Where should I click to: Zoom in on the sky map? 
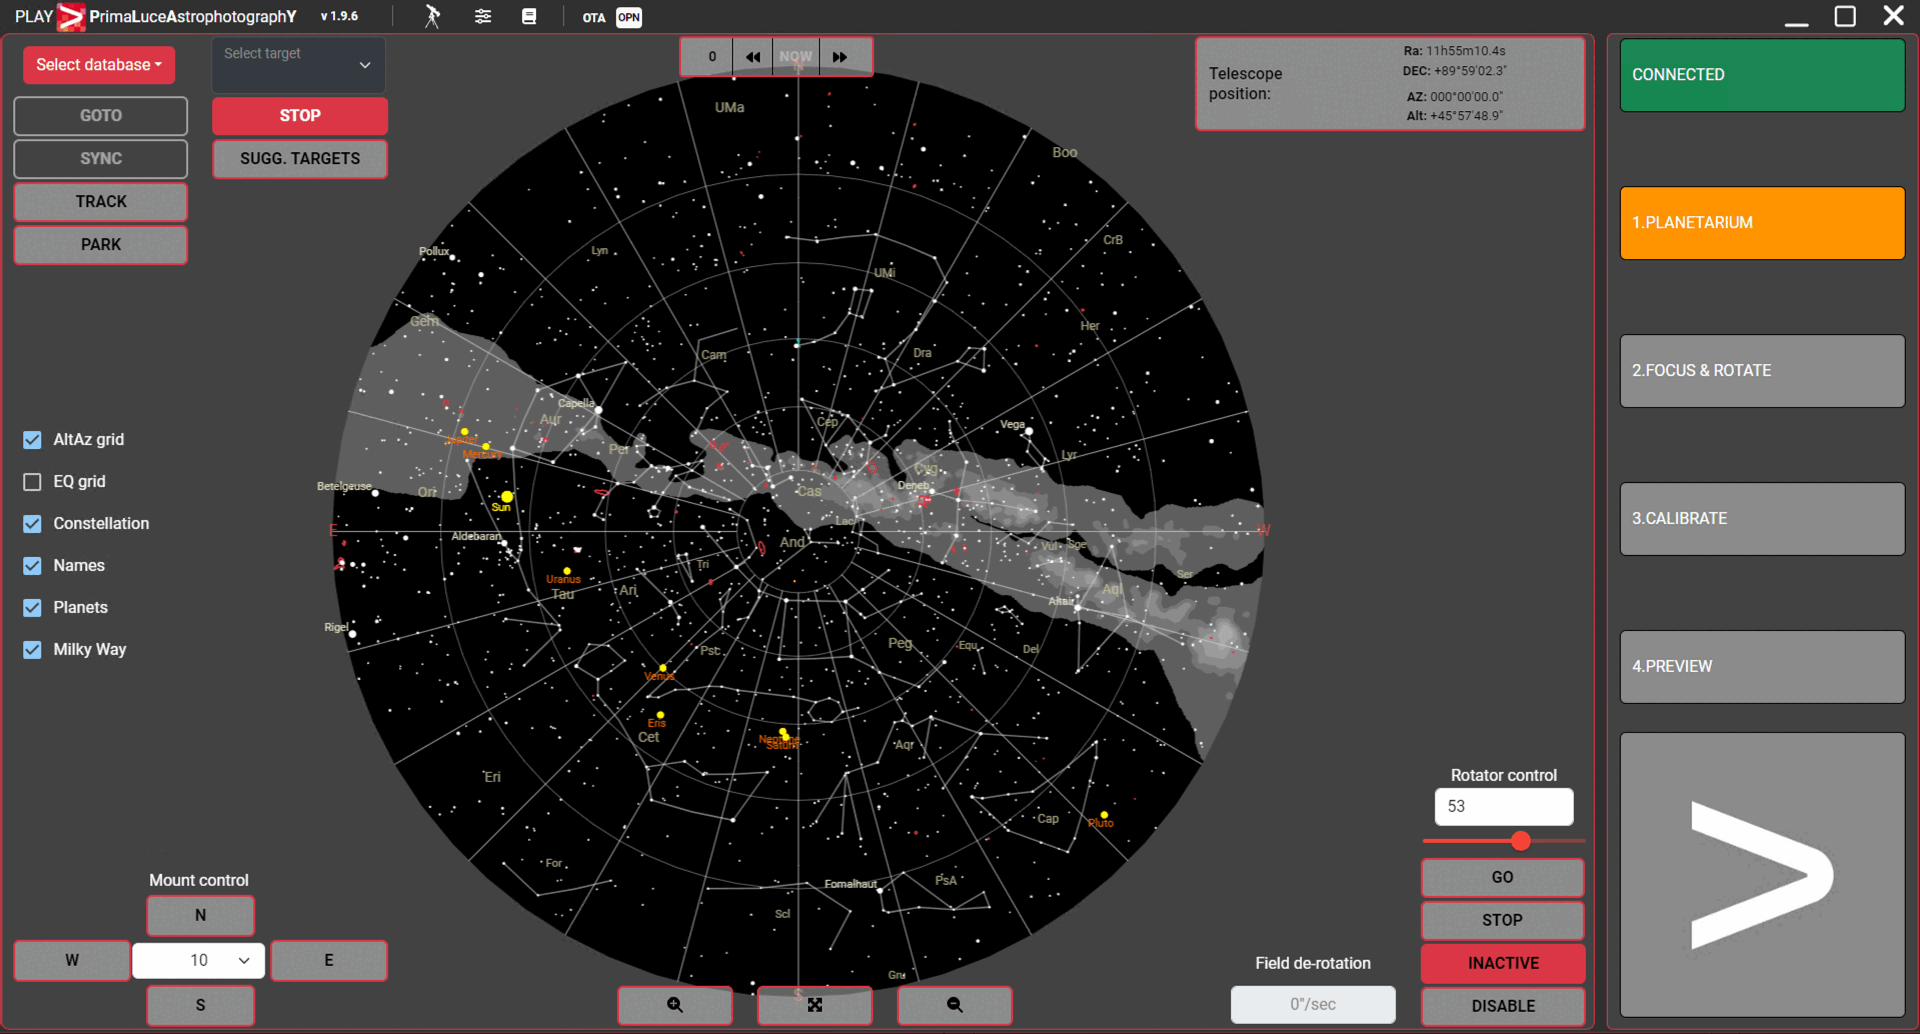675,1005
